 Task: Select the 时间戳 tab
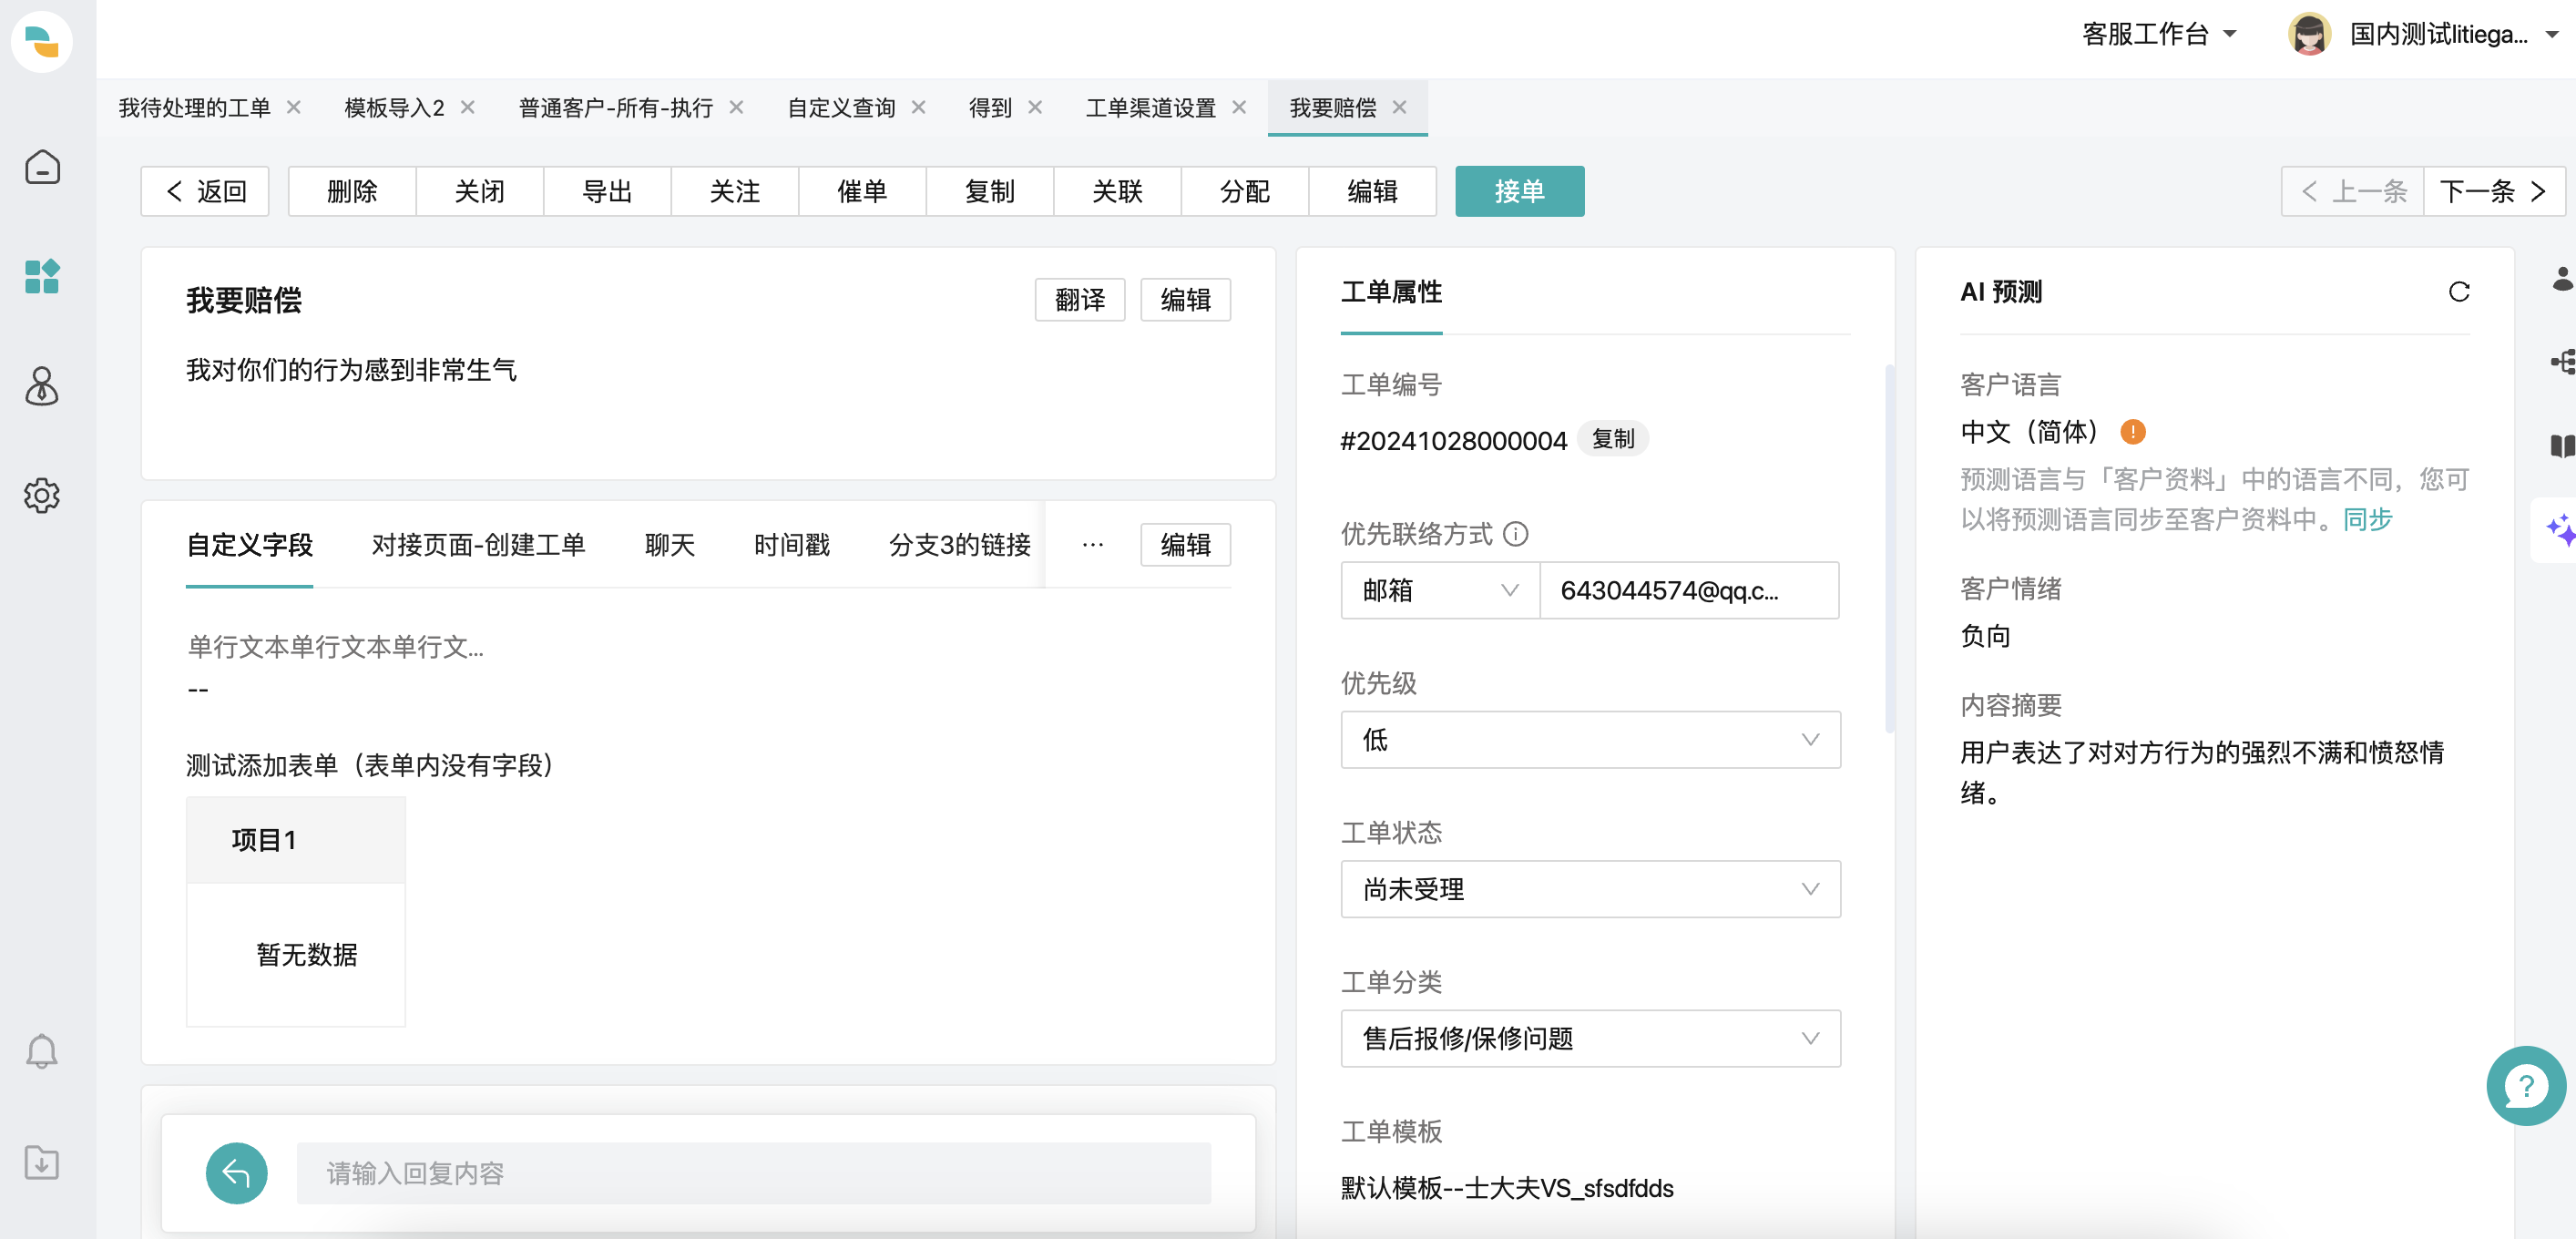click(x=792, y=545)
